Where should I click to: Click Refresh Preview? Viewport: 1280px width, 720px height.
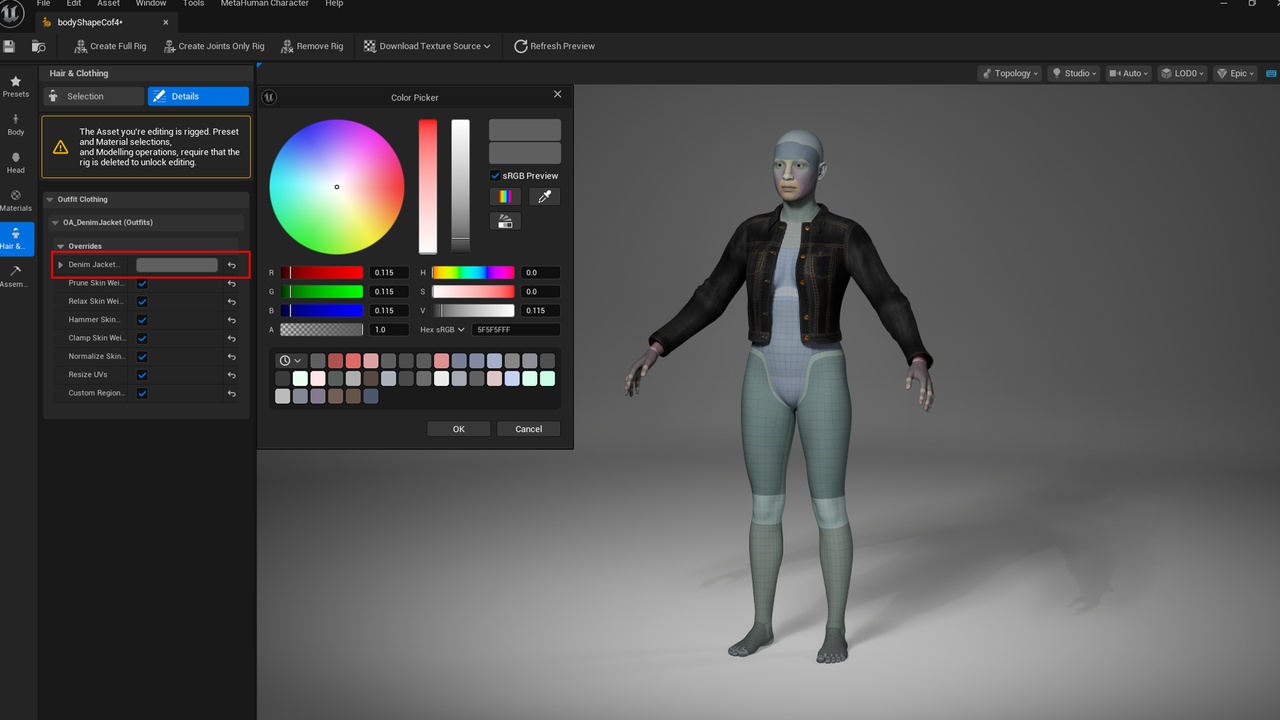555,46
